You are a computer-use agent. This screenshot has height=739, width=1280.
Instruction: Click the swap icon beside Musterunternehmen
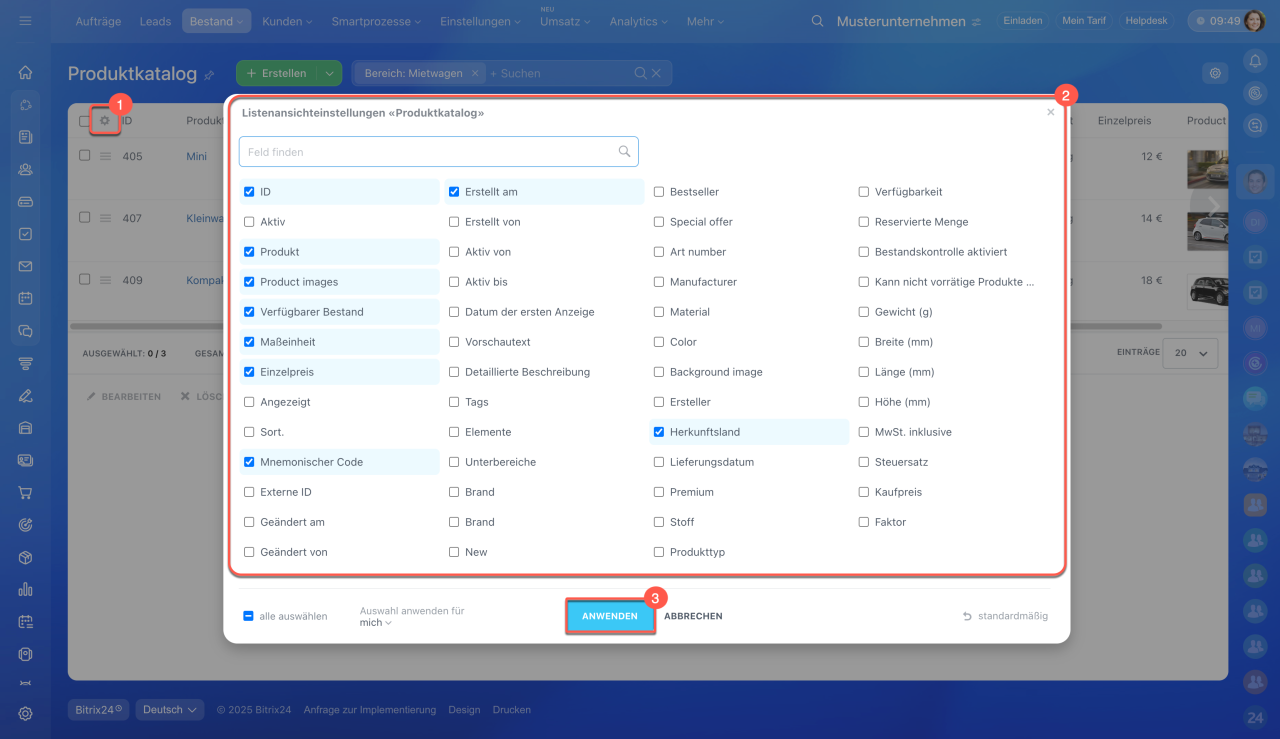coord(976,21)
